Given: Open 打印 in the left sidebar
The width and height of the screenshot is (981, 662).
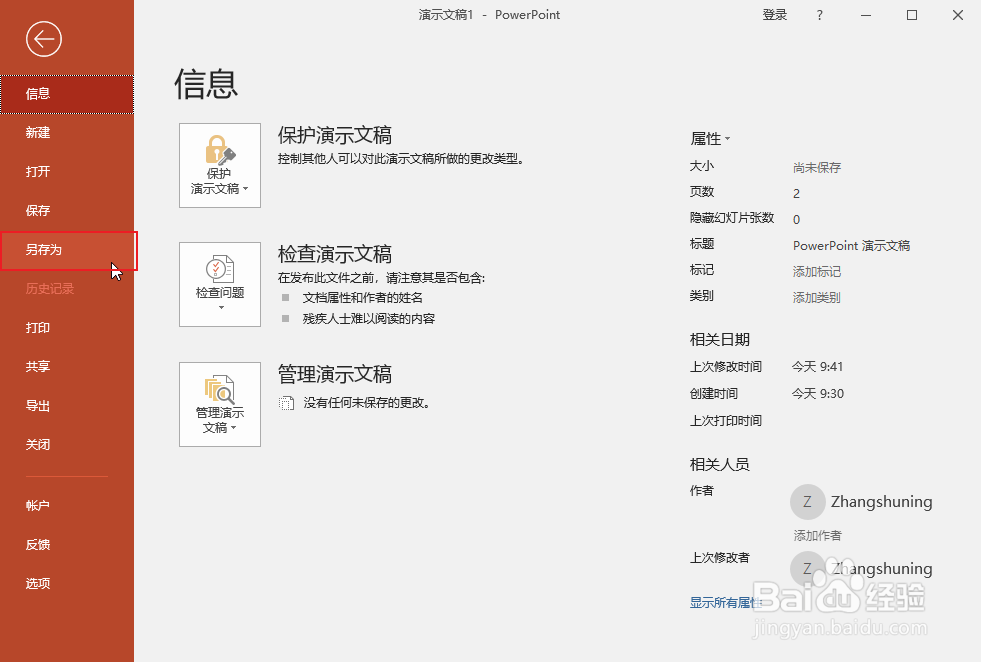Looking at the screenshot, I should [x=67, y=327].
